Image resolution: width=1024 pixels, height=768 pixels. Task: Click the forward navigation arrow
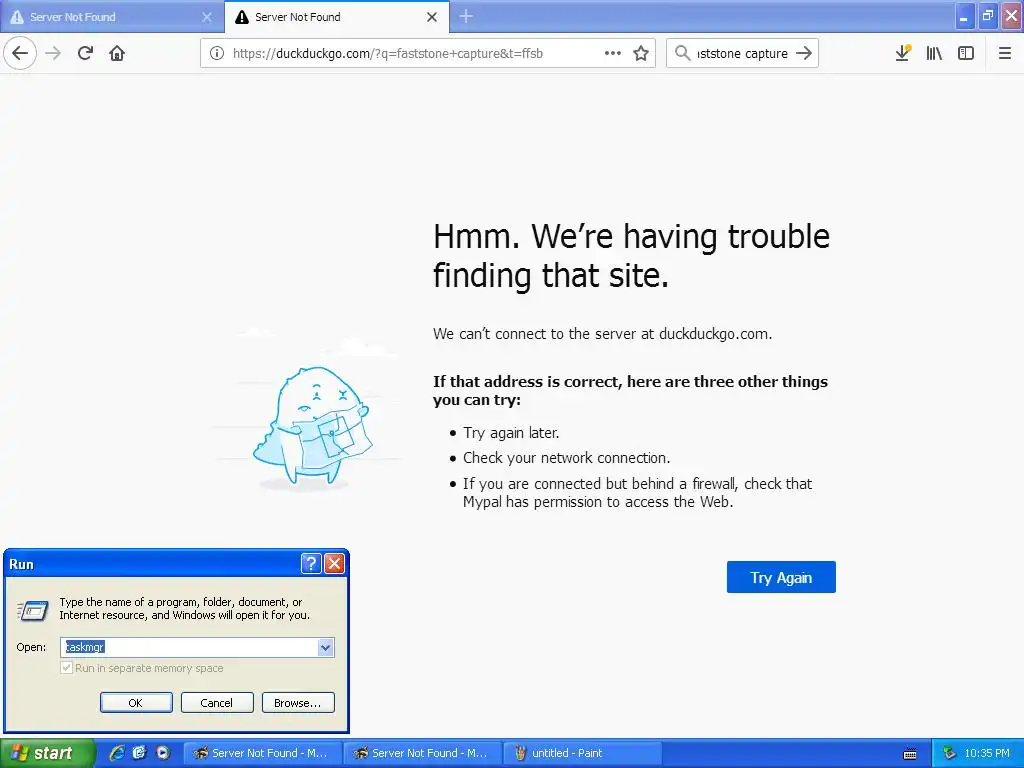53,53
